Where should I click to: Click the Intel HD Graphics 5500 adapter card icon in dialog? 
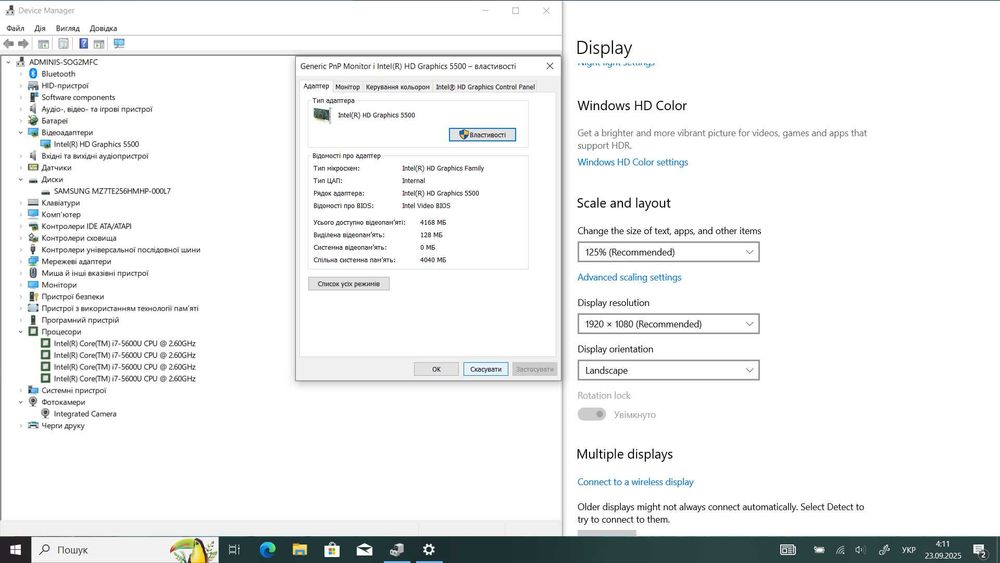tap(322, 115)
